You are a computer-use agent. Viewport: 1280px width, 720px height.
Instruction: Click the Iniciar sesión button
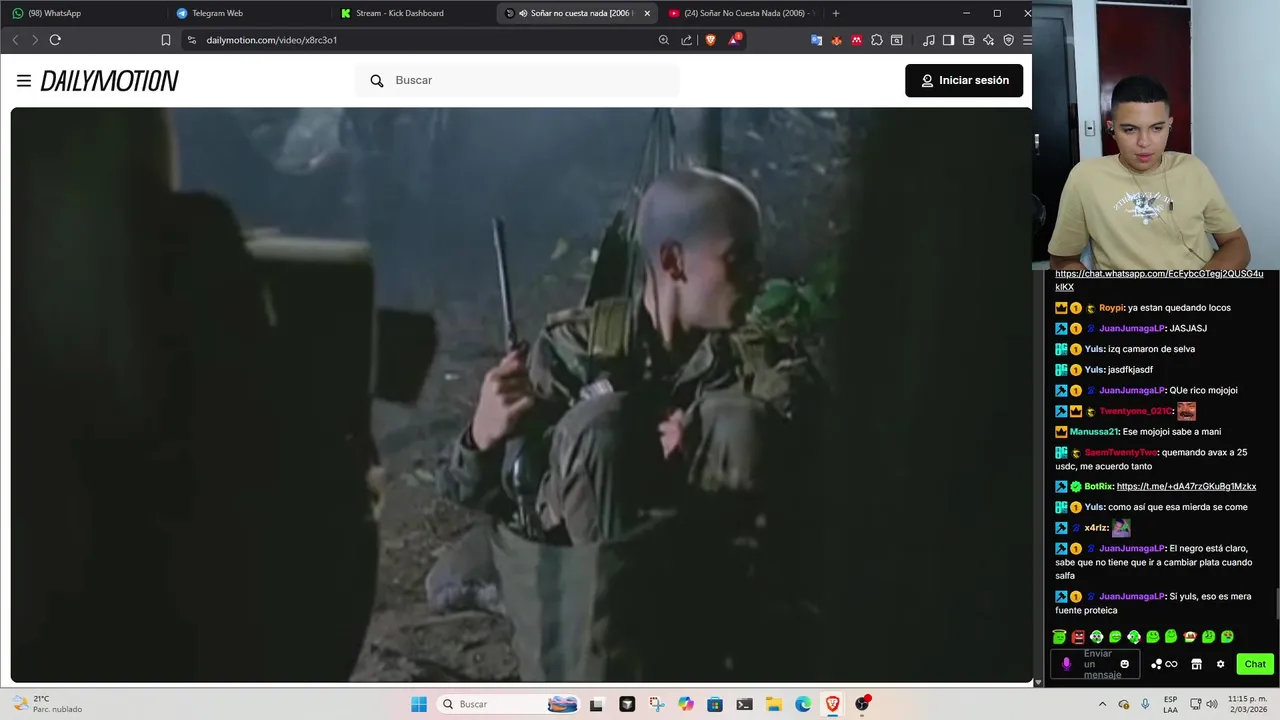click(964, 80)
